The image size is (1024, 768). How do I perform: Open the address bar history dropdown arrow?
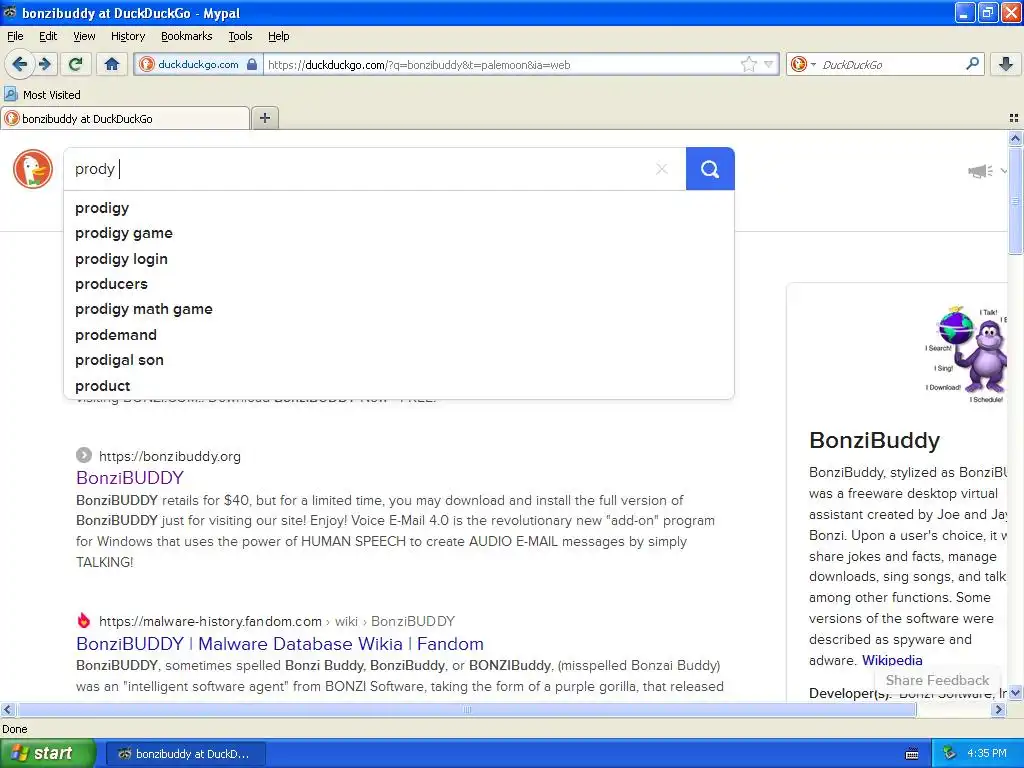pyautogui.click(x=769, y=64)
